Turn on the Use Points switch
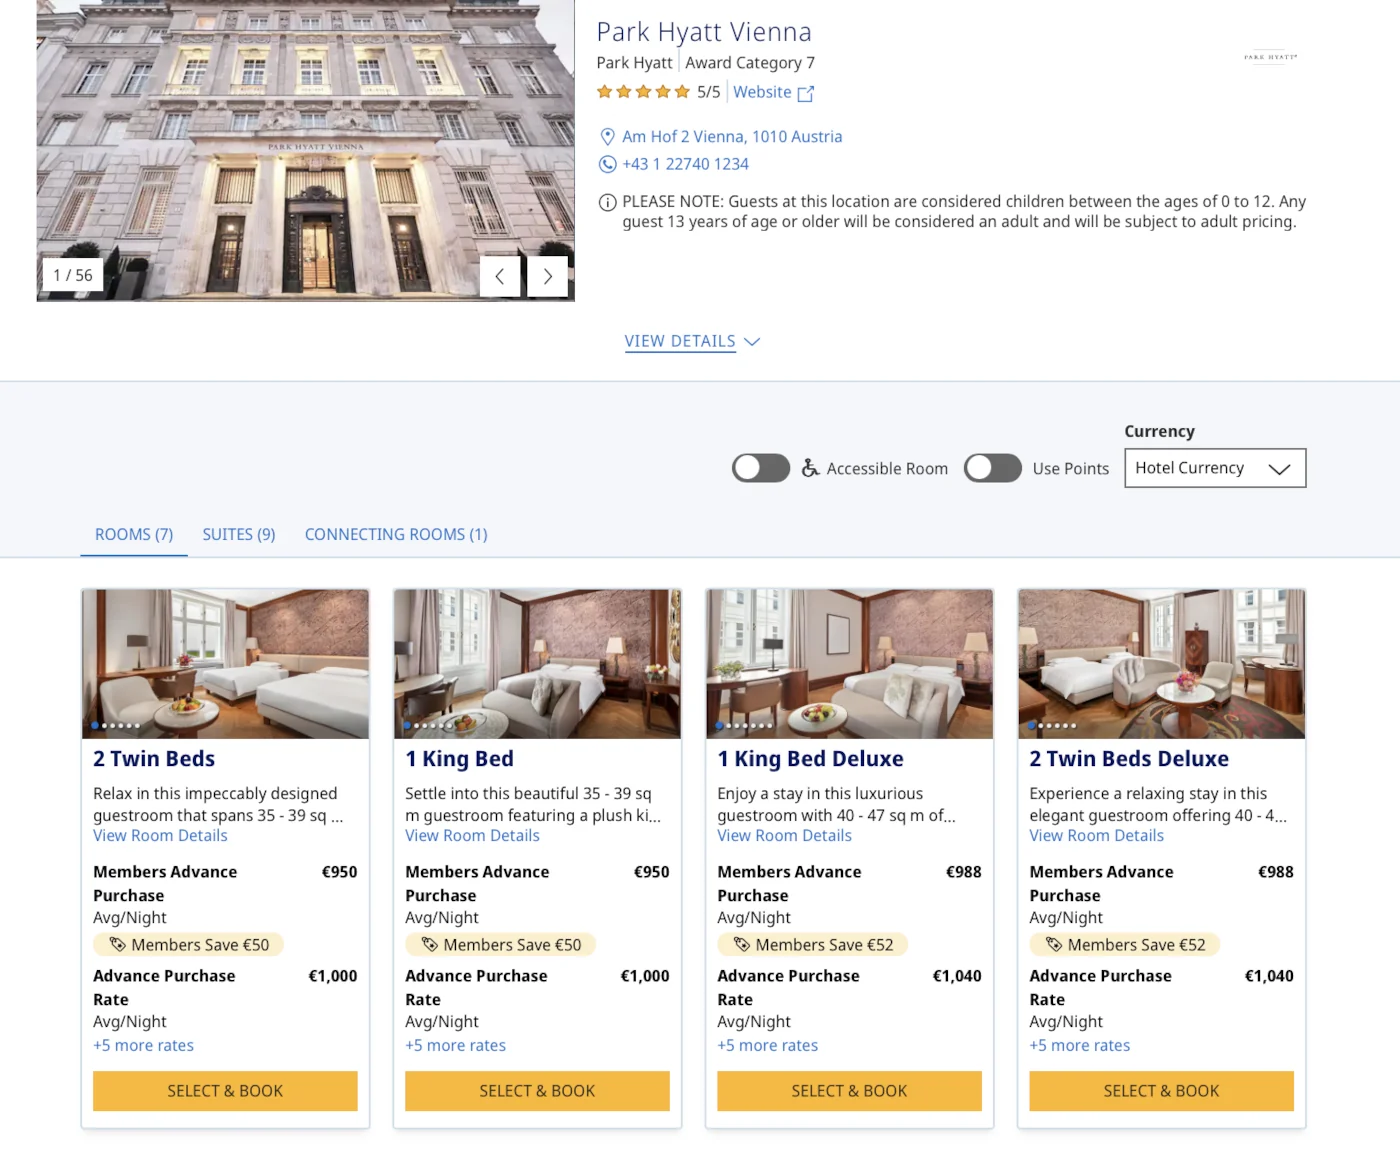 pyautogui.click(x=993, y=468)
